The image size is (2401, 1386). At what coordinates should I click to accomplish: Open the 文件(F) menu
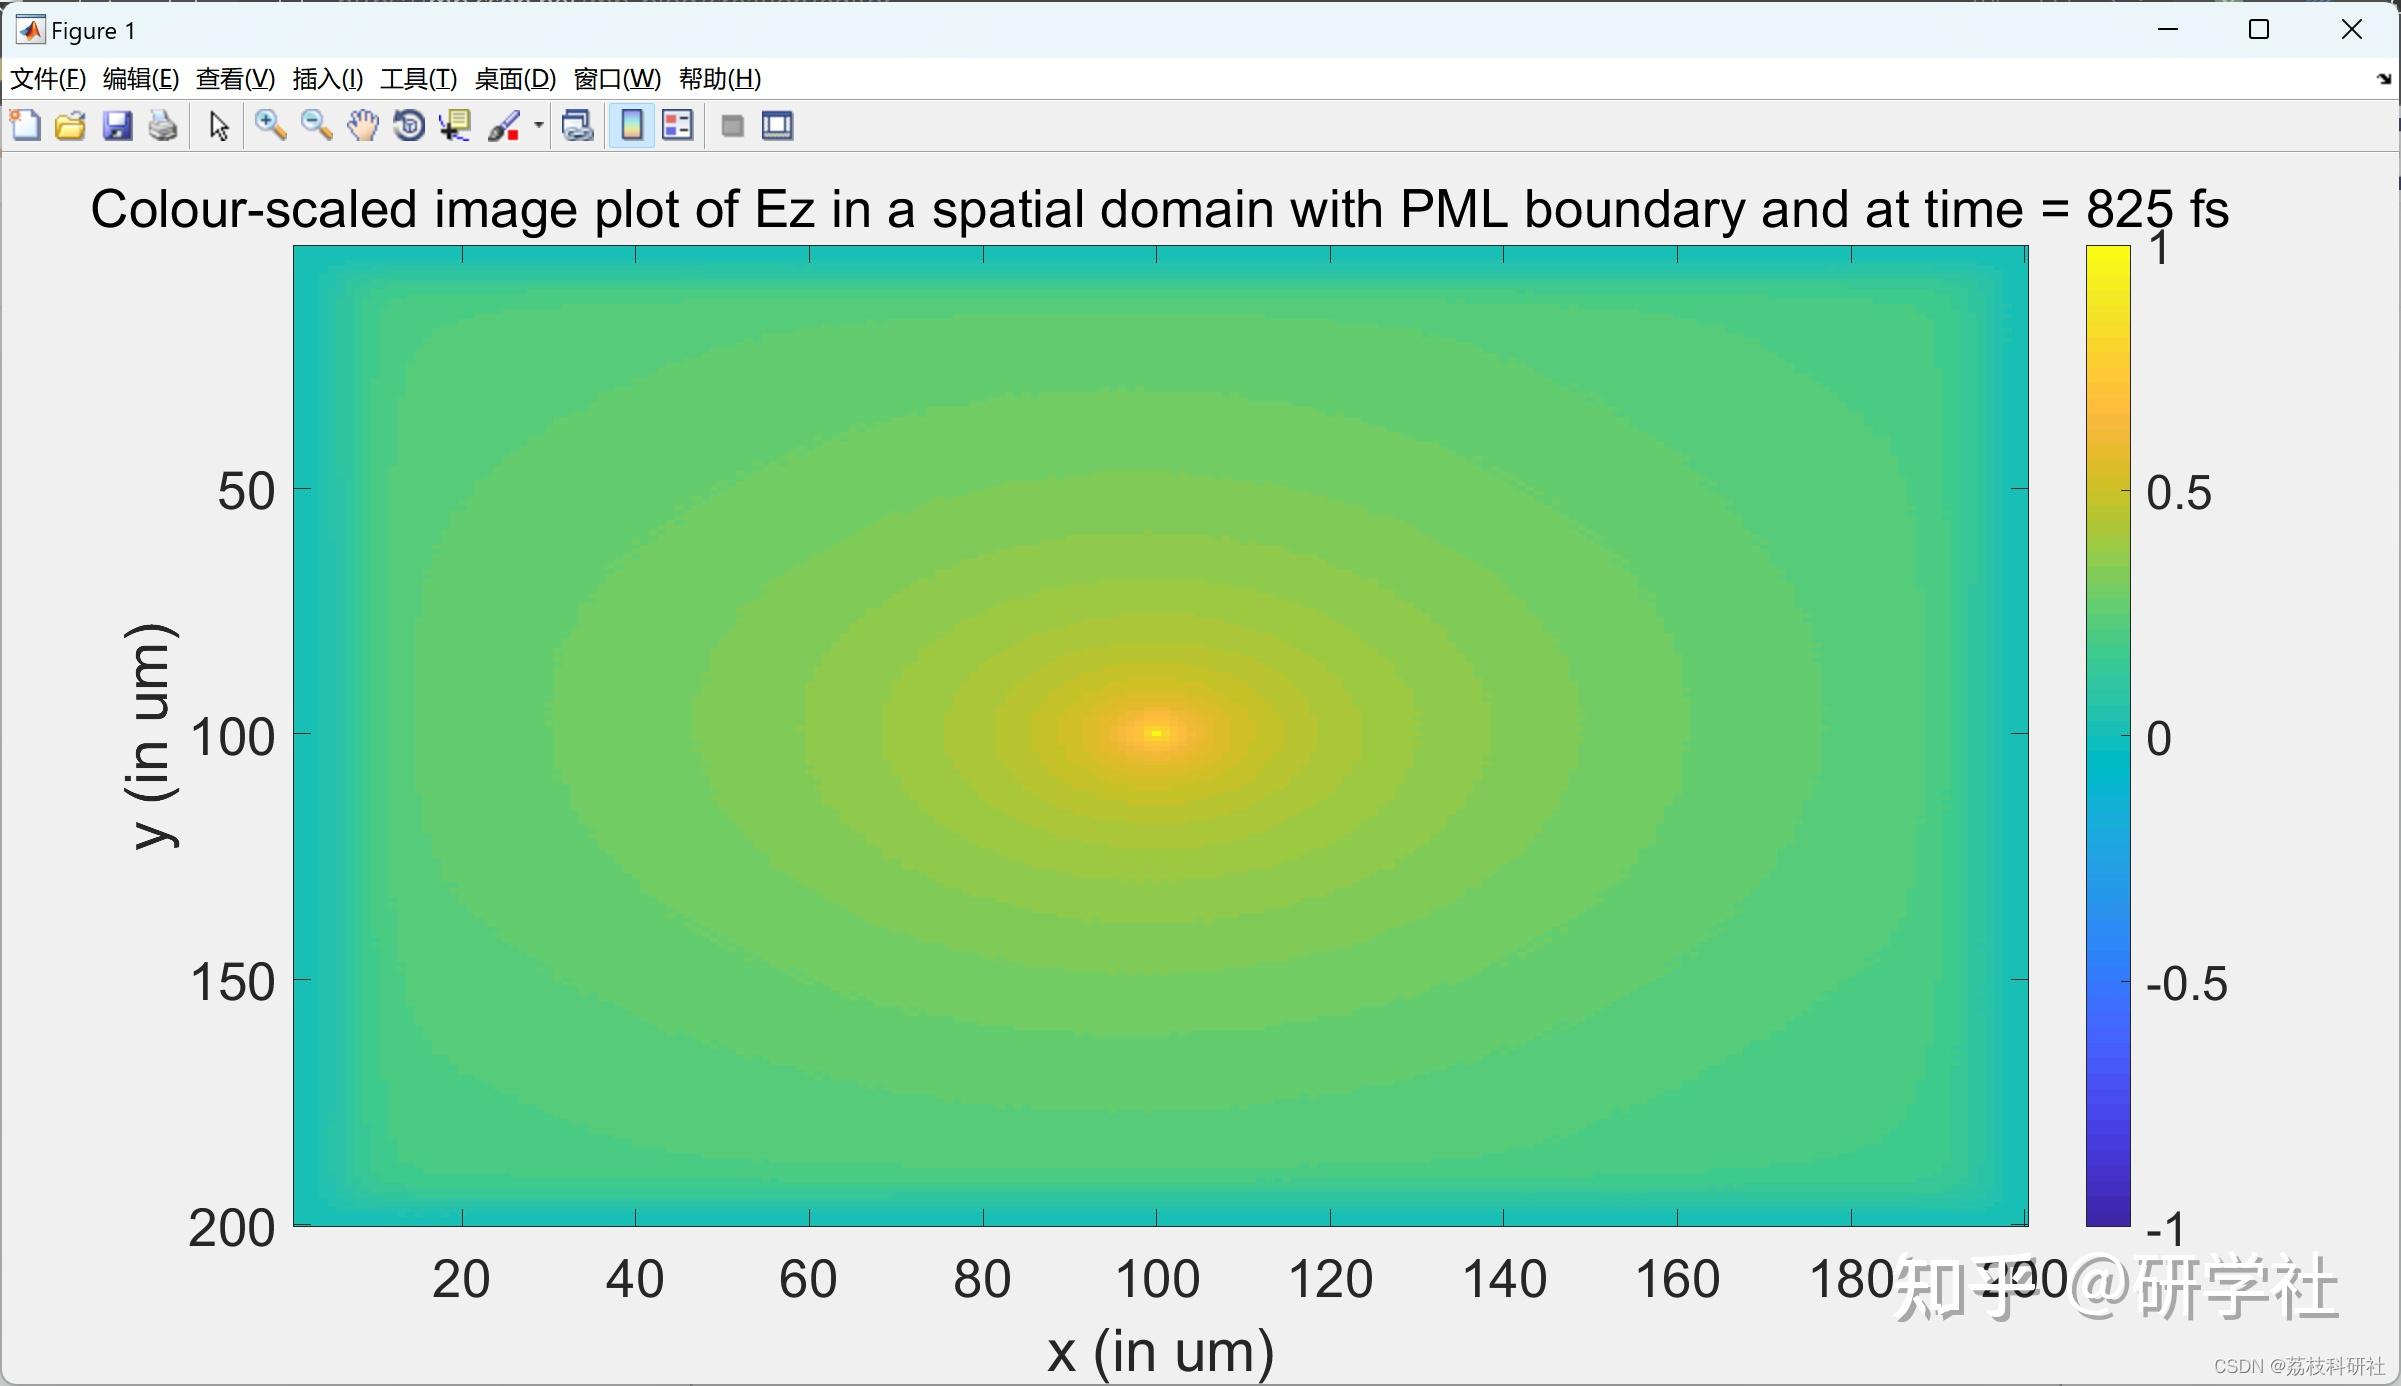47,79
